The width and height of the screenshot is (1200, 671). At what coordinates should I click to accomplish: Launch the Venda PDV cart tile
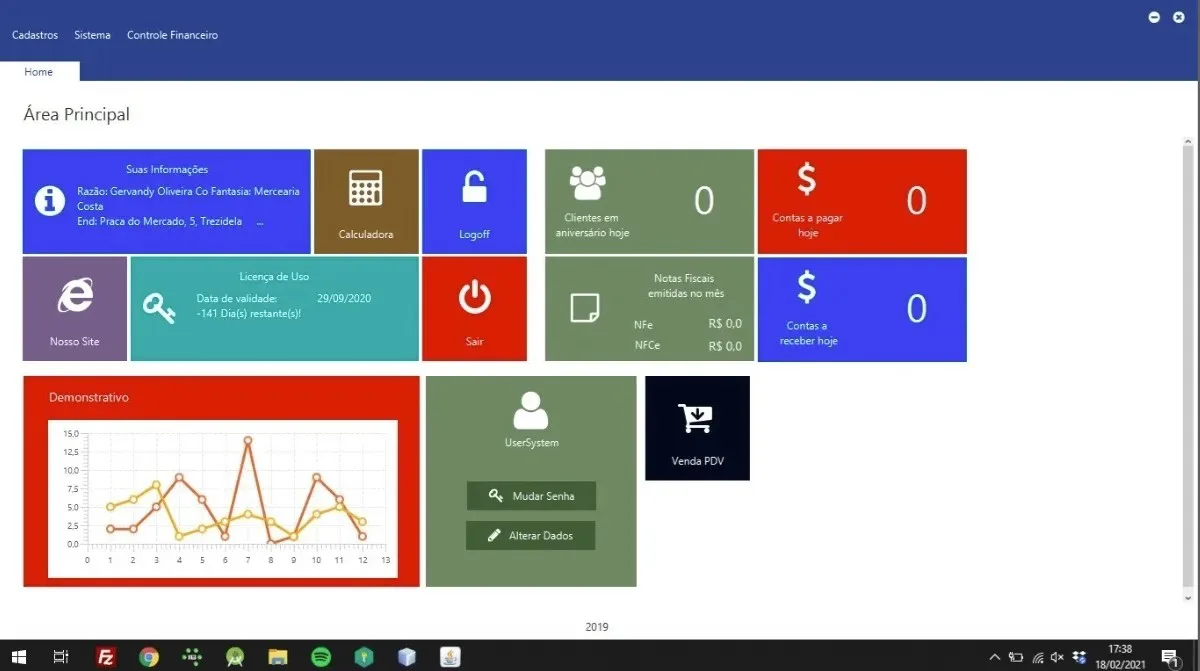point(697,428)
